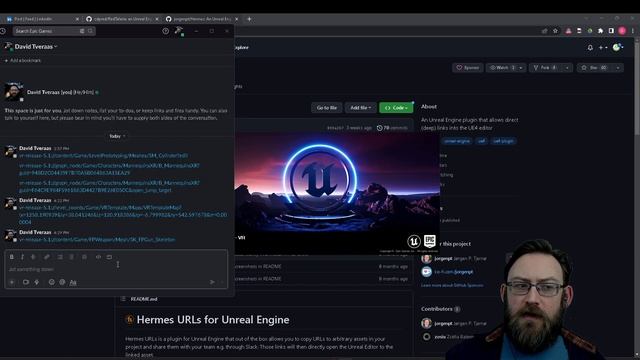The width and height of the screenshot is (640, 360).
Task: Toggle bold formatting in Slack composer
Action: 12,257
